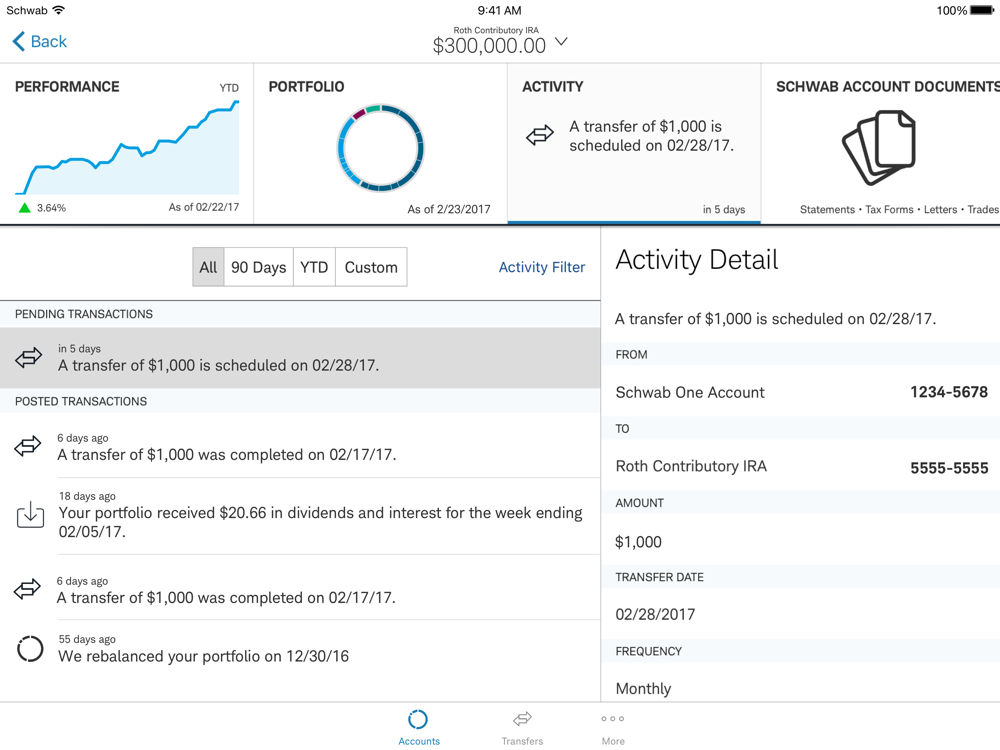Open the rebalanced portfolio 12/30/16 entry
The height and width of the screenshot is (750, 1000).
point(300,649)
